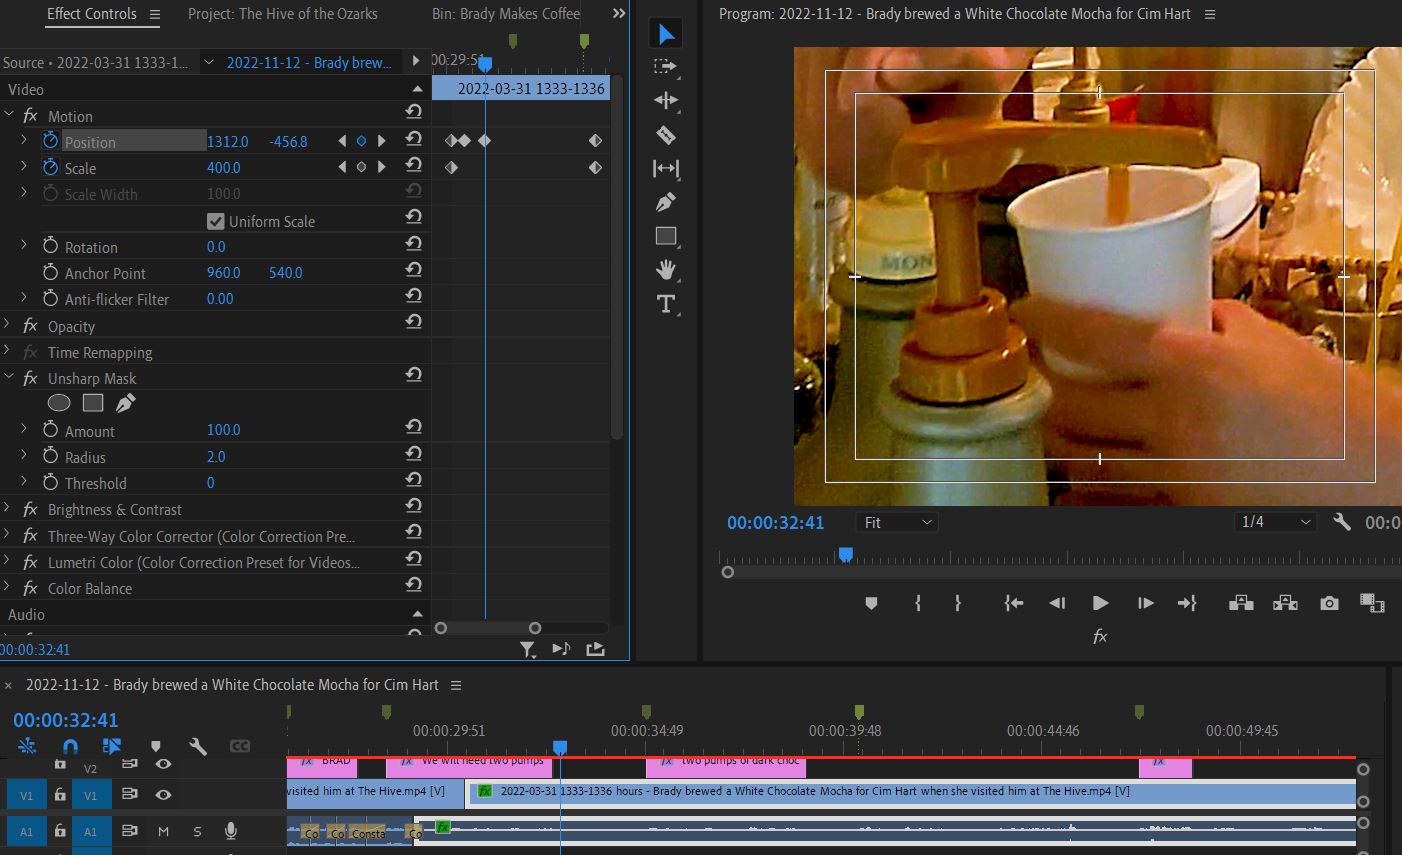Export frame with camera icon
Viewport: 1402px width, 855px height.
pos(1329,603)
